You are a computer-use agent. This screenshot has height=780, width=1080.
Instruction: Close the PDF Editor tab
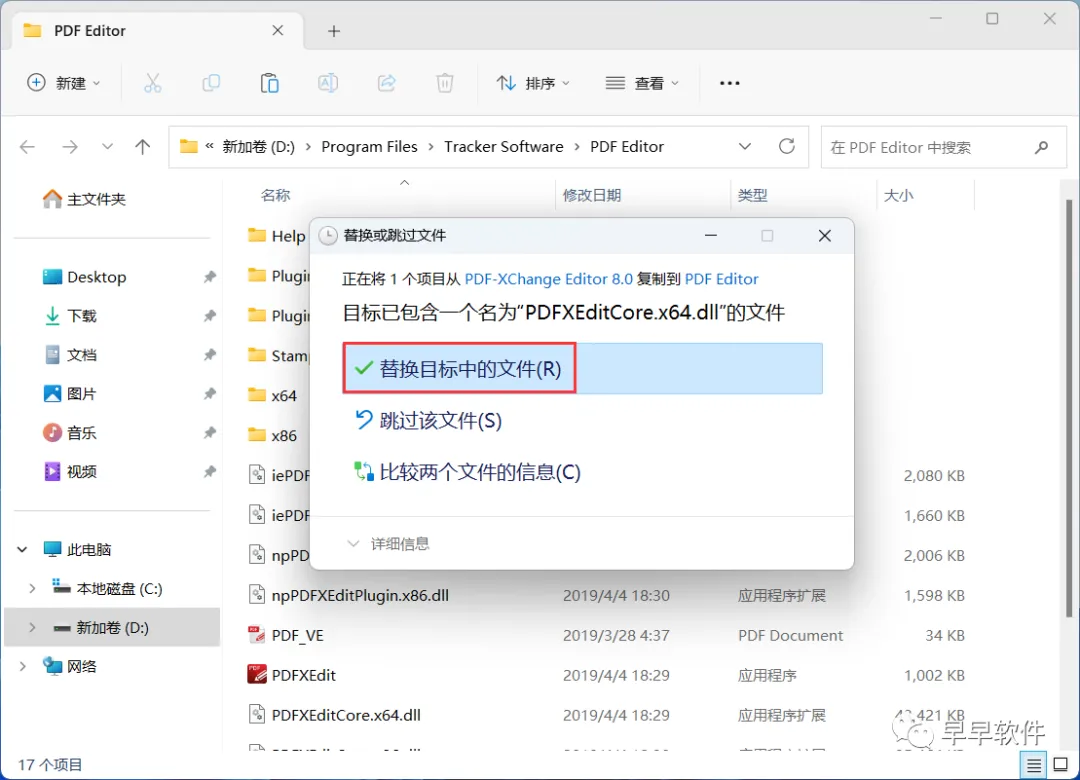278,30
